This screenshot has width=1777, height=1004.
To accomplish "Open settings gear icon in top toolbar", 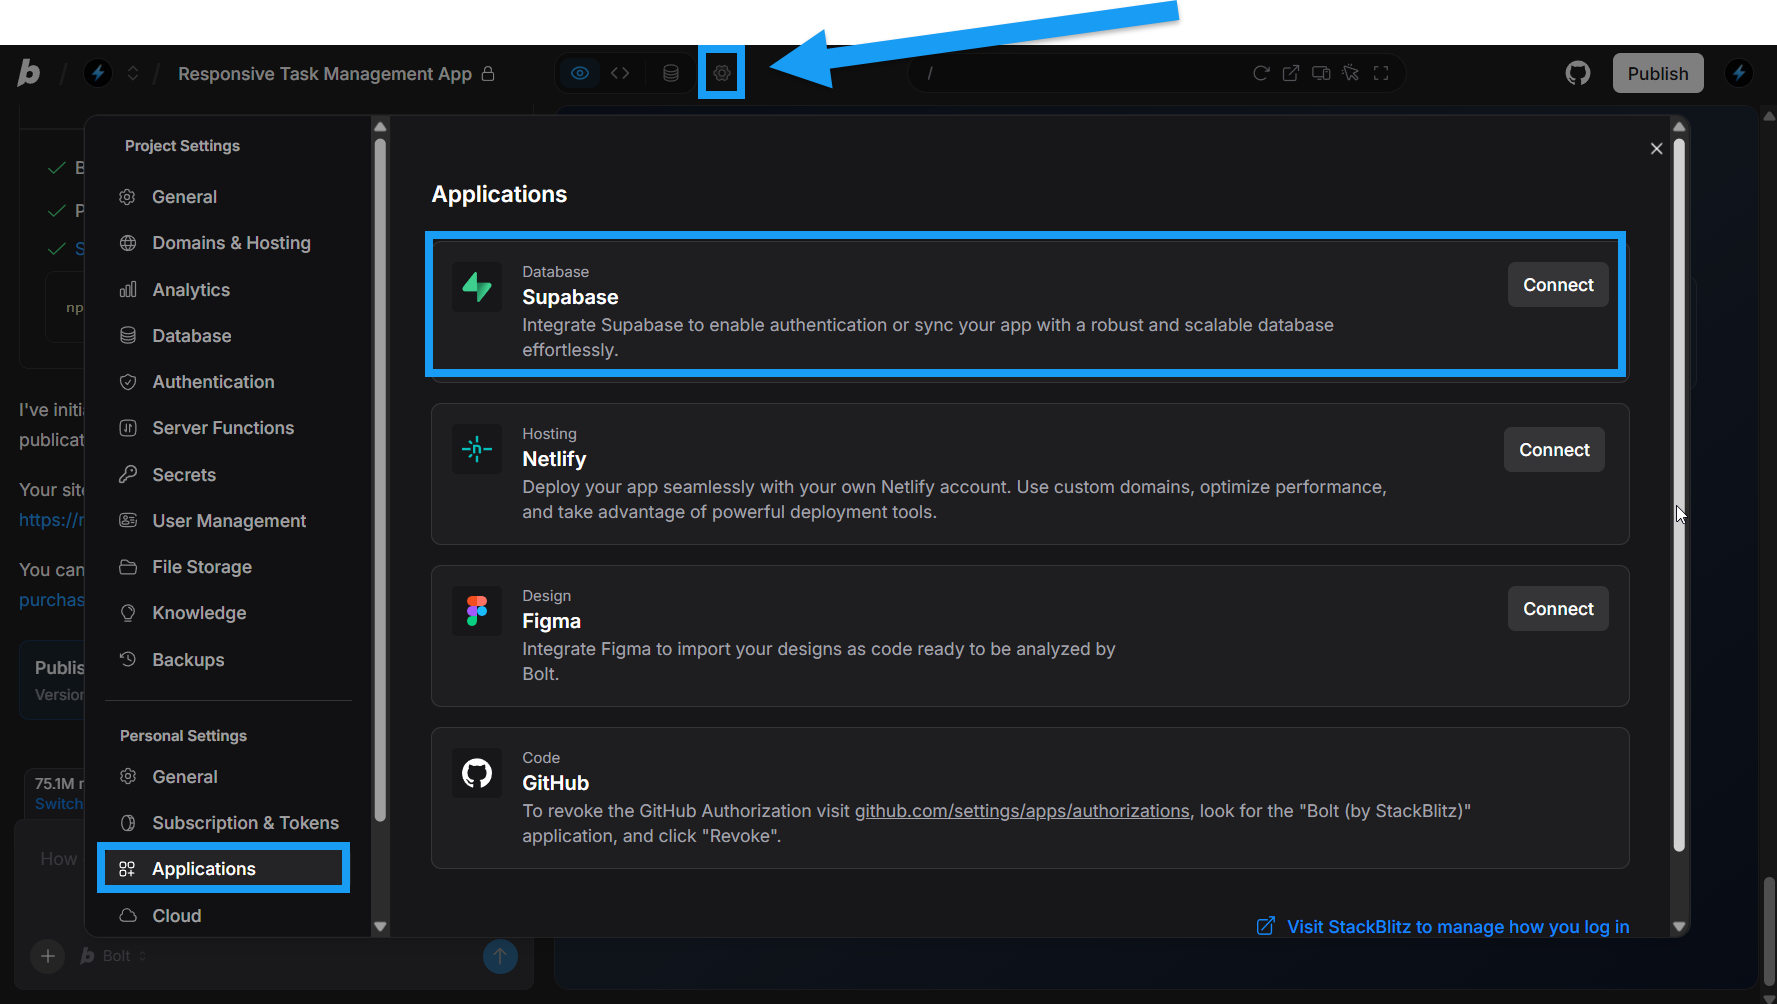I will coord(721,73).
